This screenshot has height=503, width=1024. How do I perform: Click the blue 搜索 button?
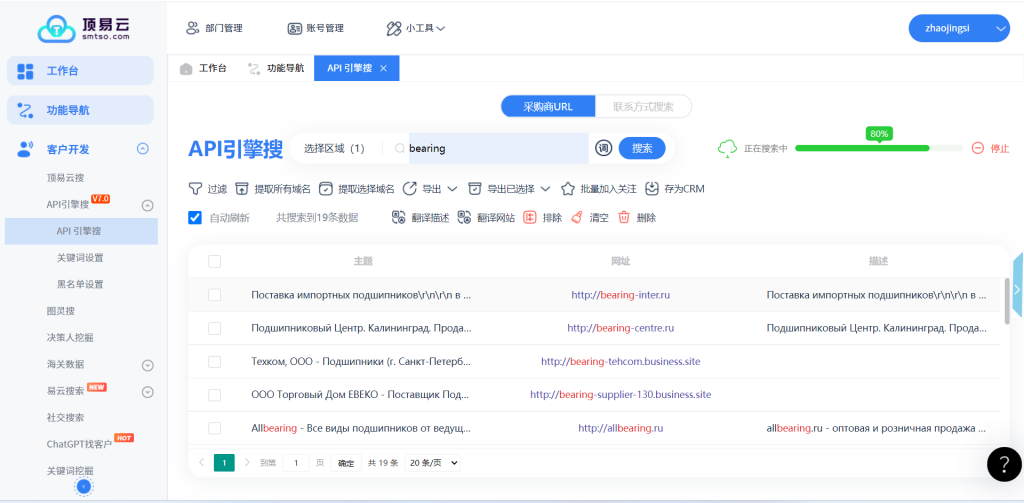[642, 148]
